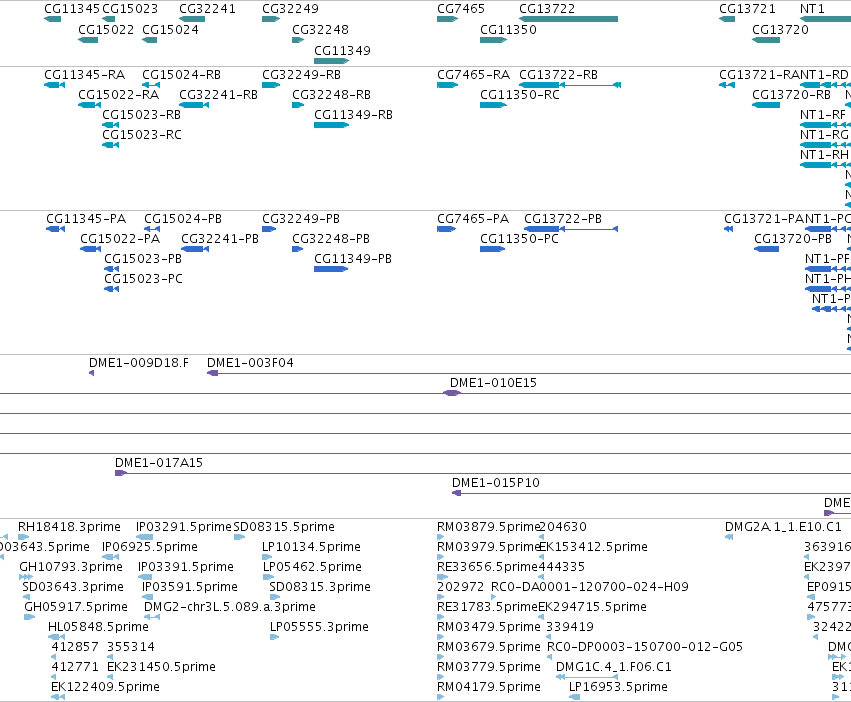This screenshot has width=851, height=702.
Task: Select the CG13721 gene label
Action: 747,9
